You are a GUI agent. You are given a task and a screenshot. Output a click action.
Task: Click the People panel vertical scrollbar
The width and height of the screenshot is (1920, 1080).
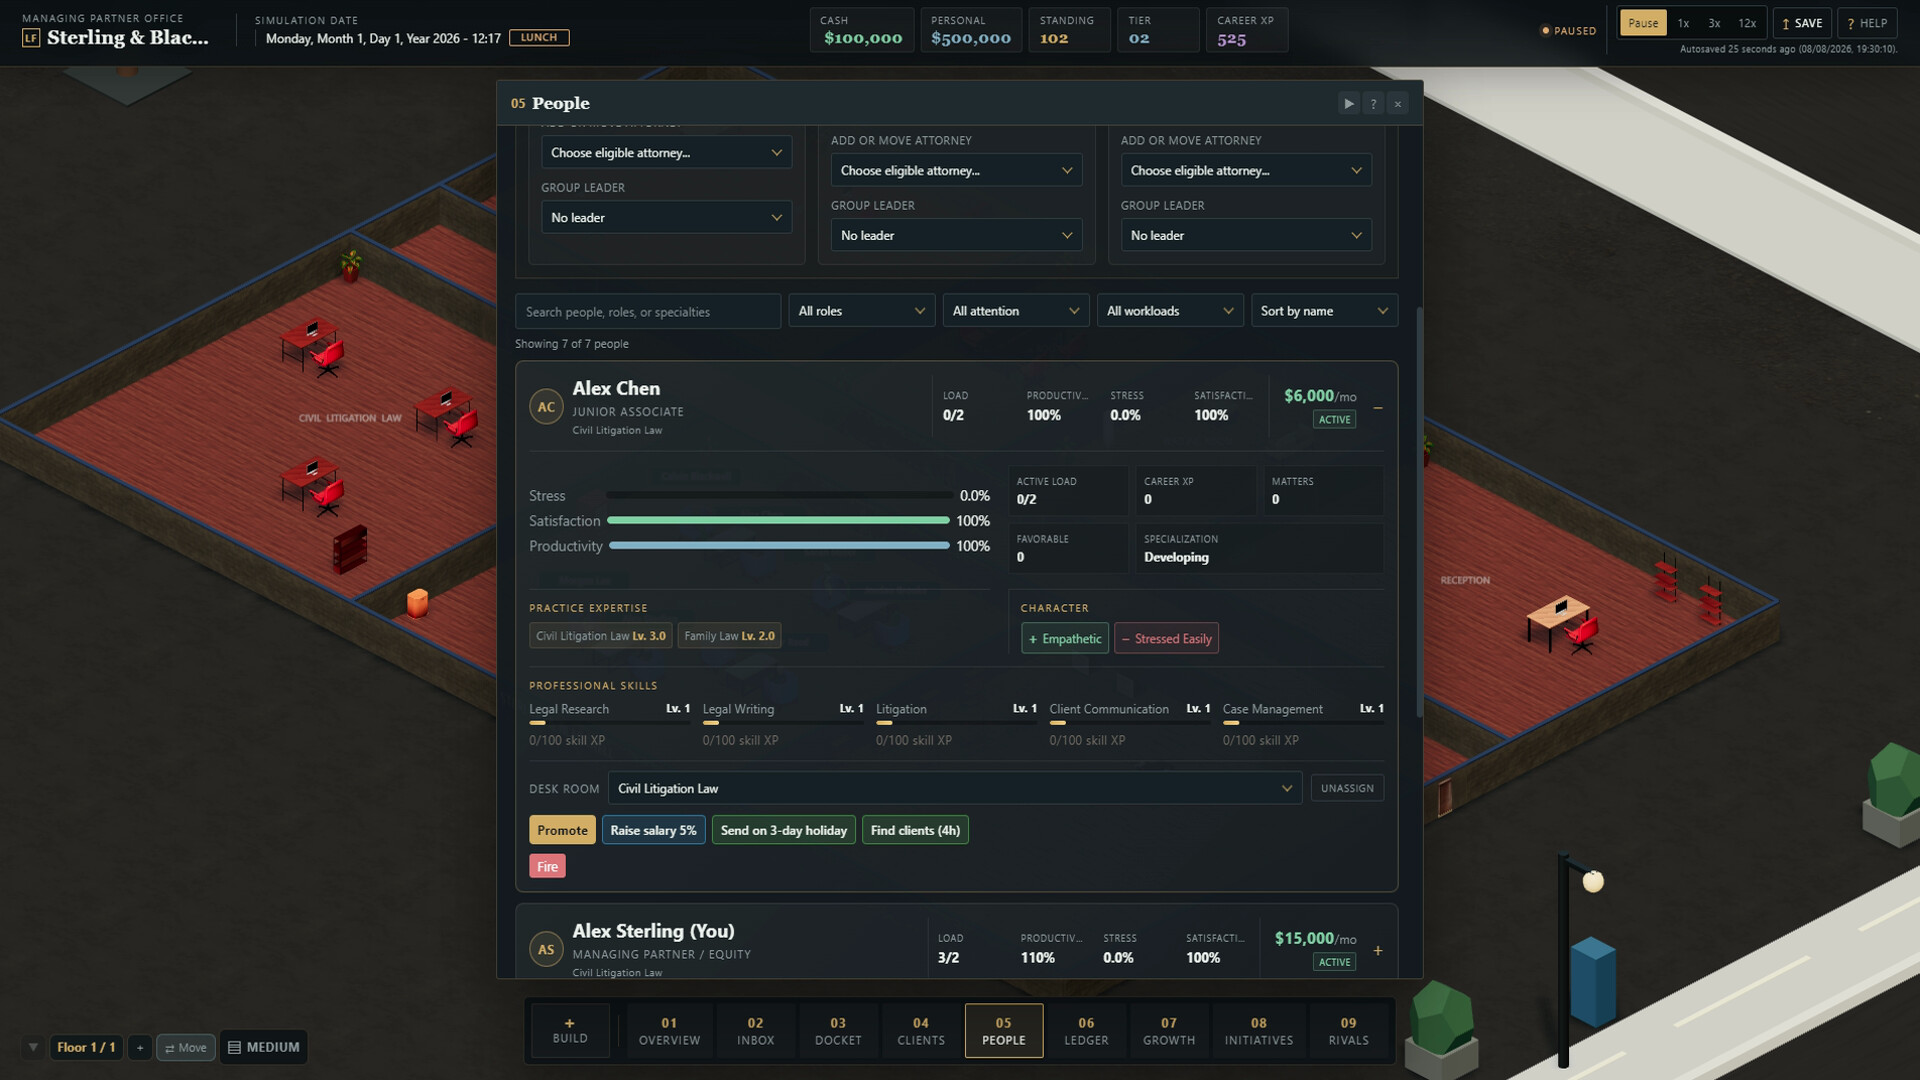pyautogui.click(x=1418, y=510)
